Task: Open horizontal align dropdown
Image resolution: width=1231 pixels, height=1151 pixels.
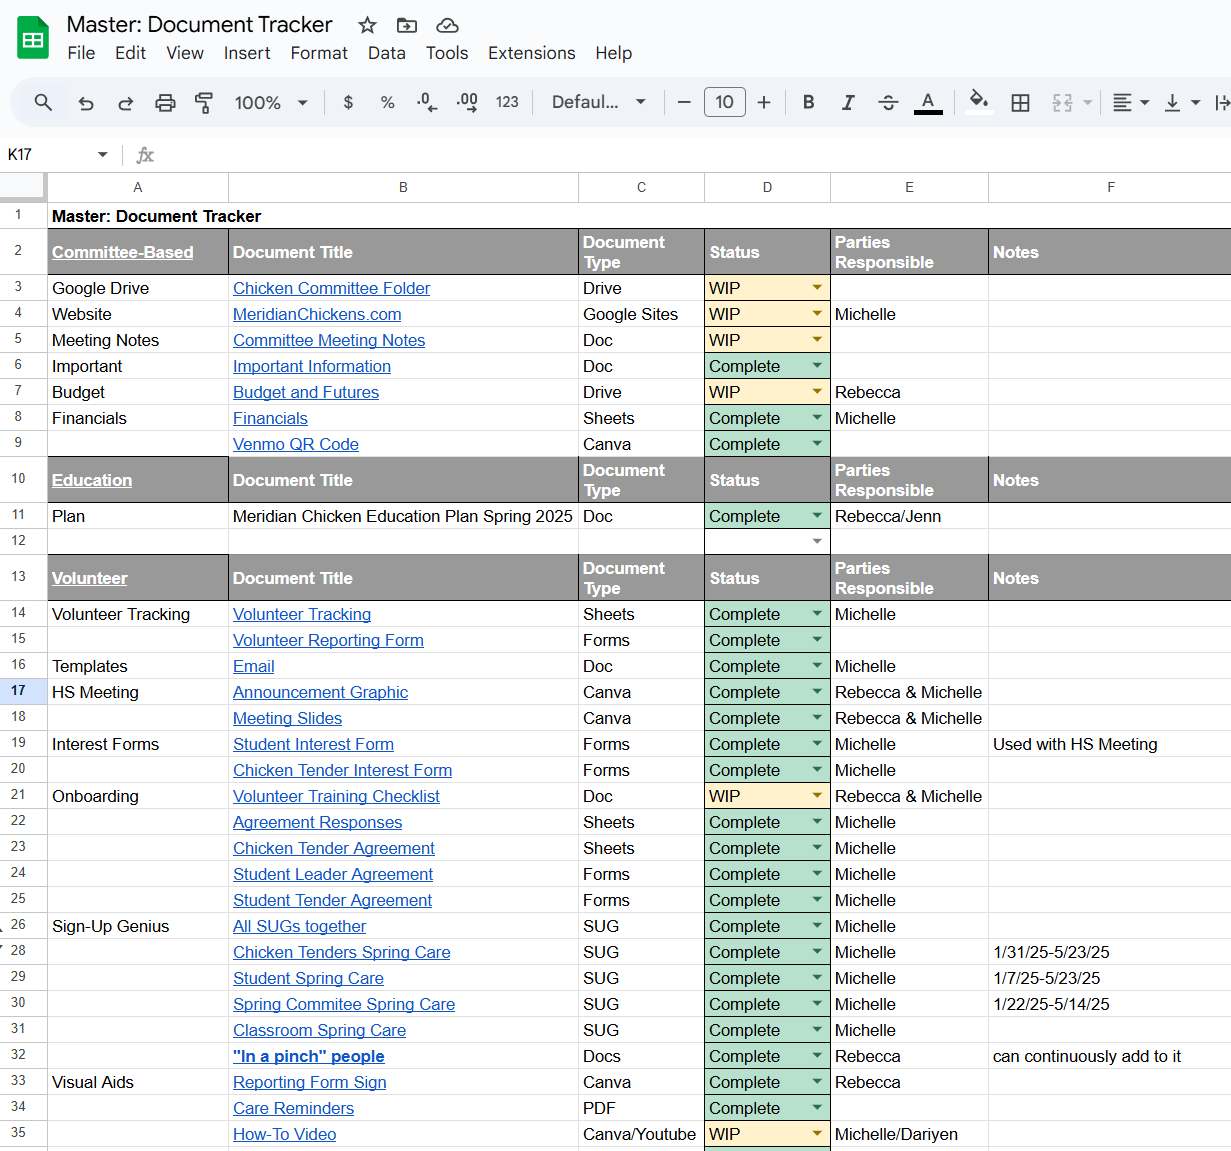Action: click(x=1131, y=102)
